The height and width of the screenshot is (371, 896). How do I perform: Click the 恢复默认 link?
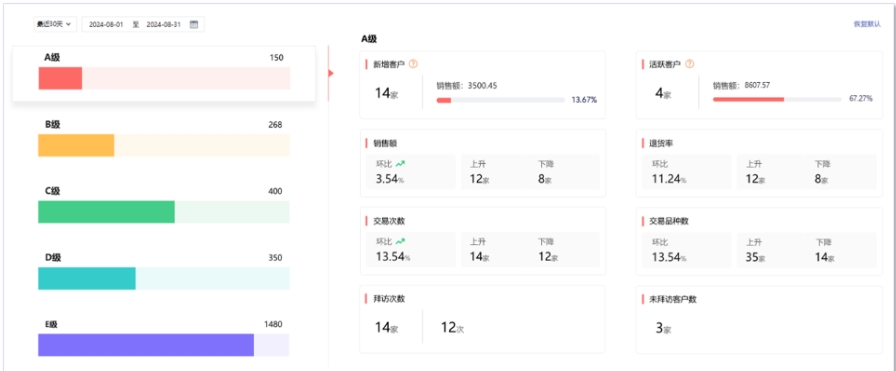[x=867, y=24]
